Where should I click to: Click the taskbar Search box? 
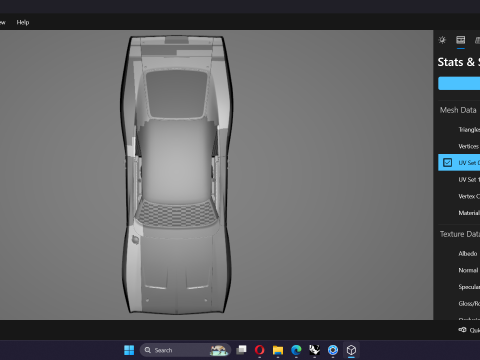coord(185,350)
